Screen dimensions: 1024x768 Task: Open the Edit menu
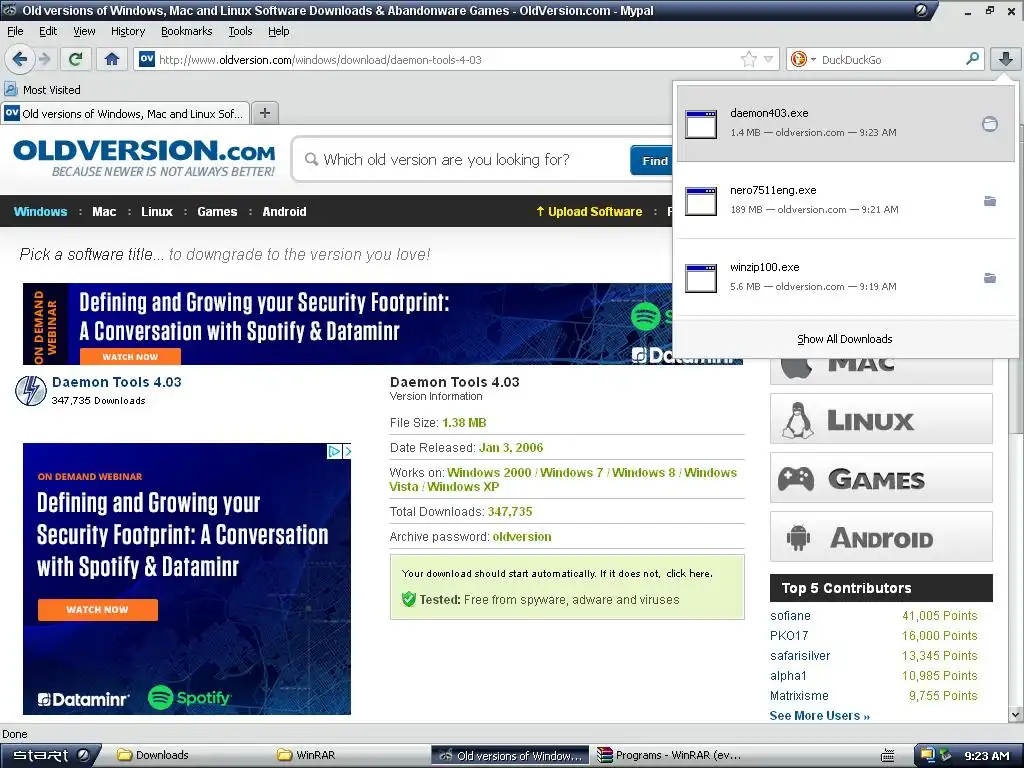pyautogui.click(x=48, y=31)
